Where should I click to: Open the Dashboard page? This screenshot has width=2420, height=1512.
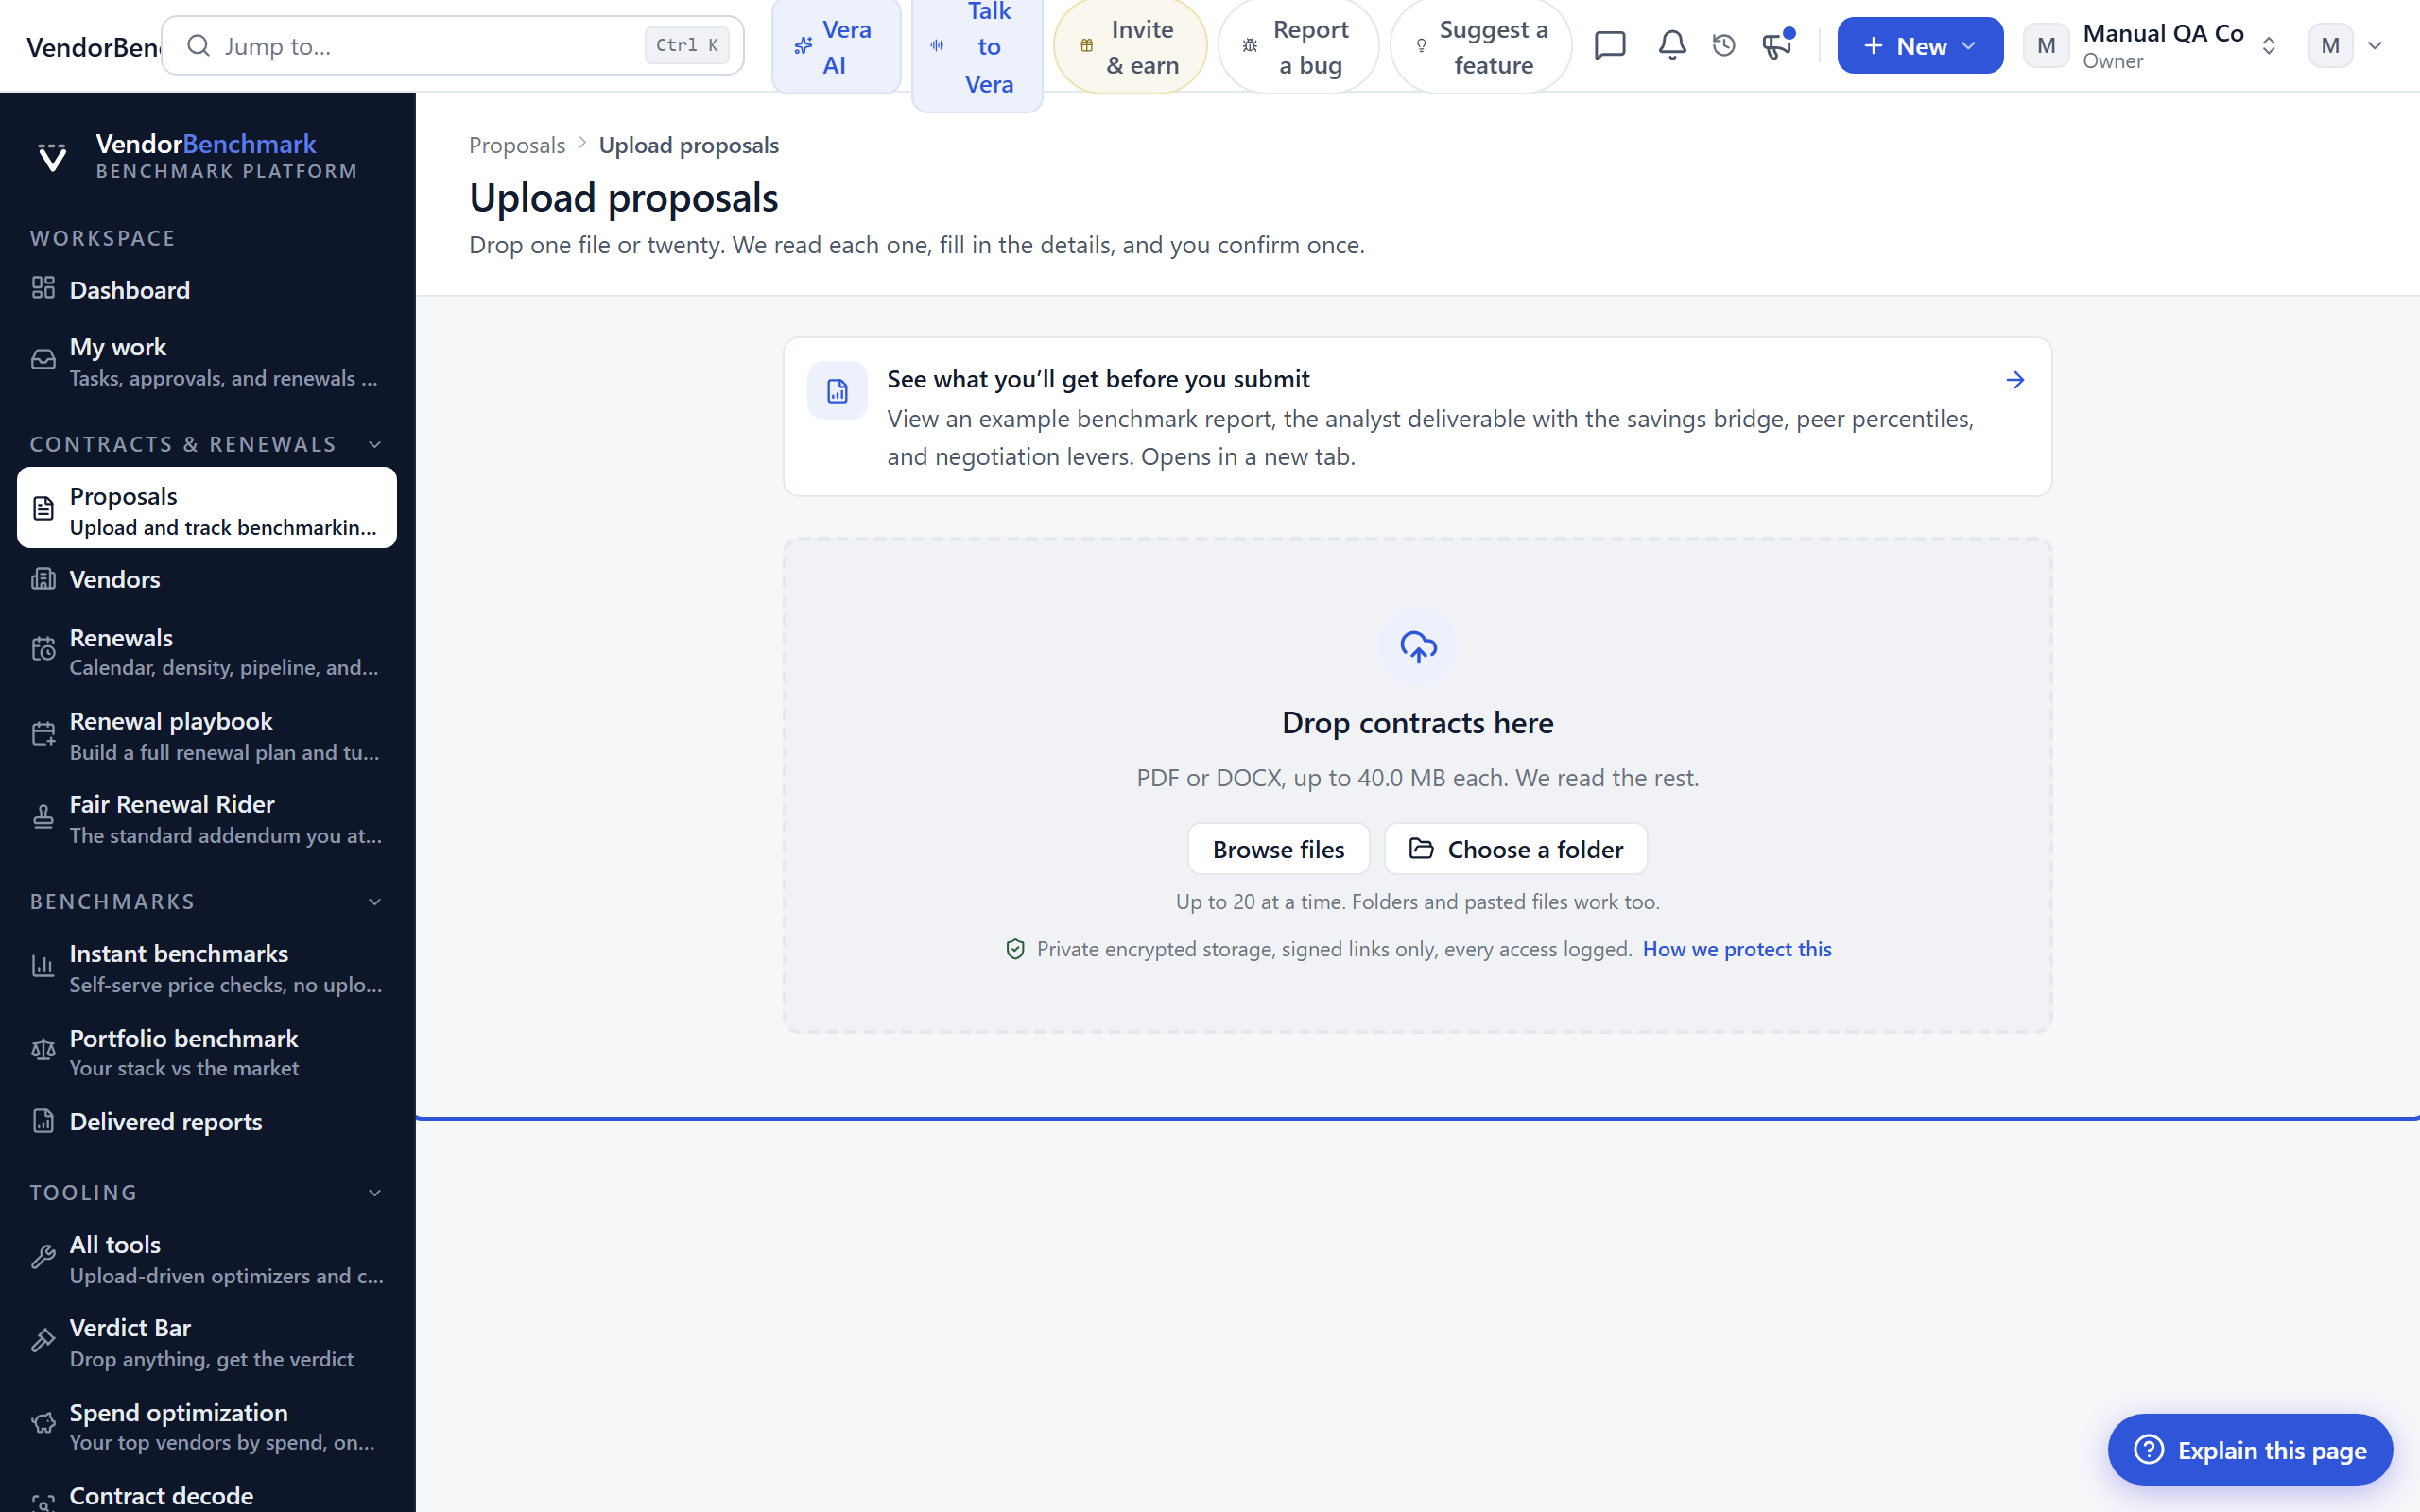[207, 289]
